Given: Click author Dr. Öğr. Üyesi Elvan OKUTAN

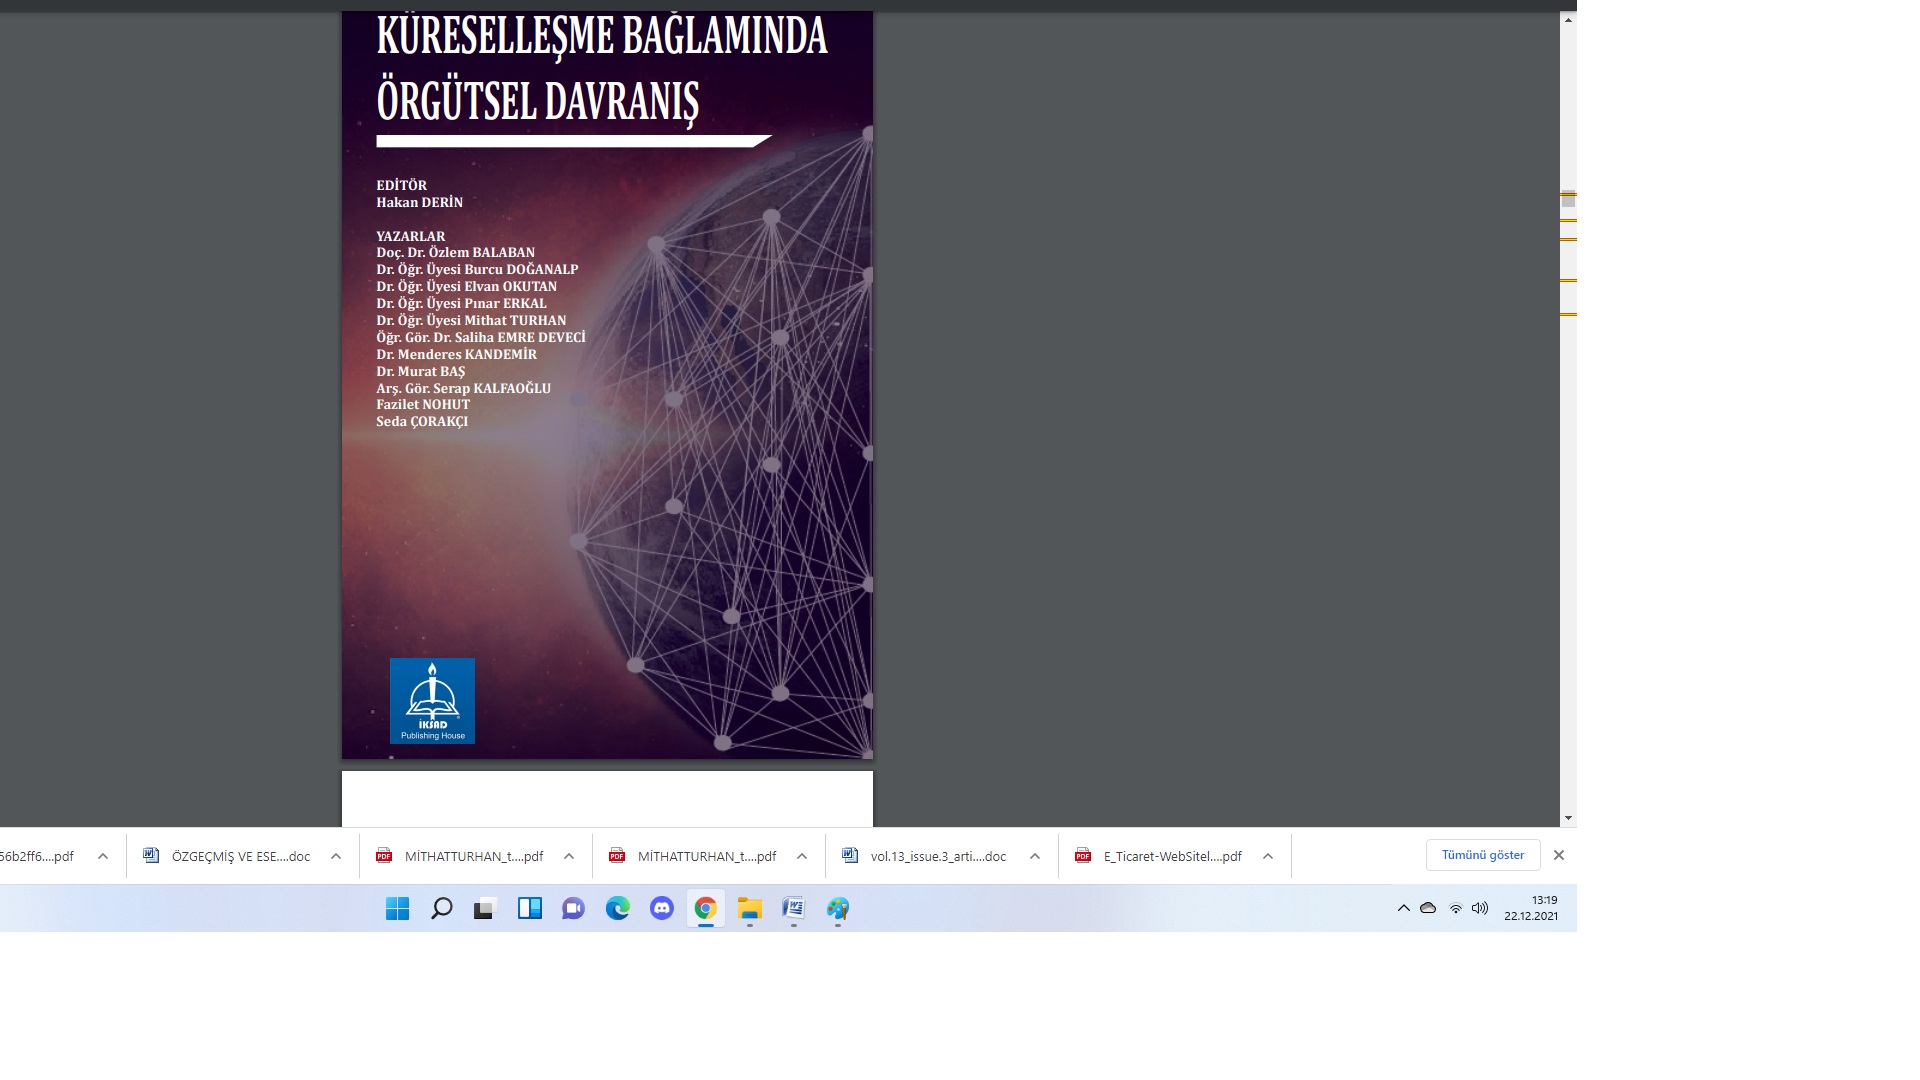Looking at the screenshot, I should 466,286.
